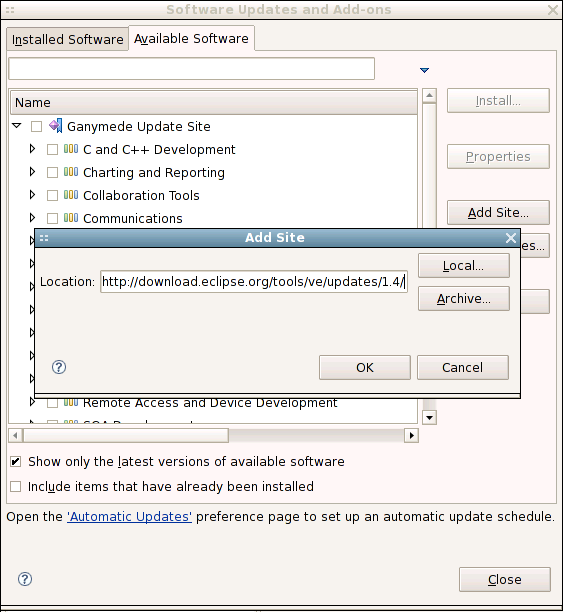563x612 pixels.
Task: Select the Ganymede Update Site row text
Action: point(139,126)
